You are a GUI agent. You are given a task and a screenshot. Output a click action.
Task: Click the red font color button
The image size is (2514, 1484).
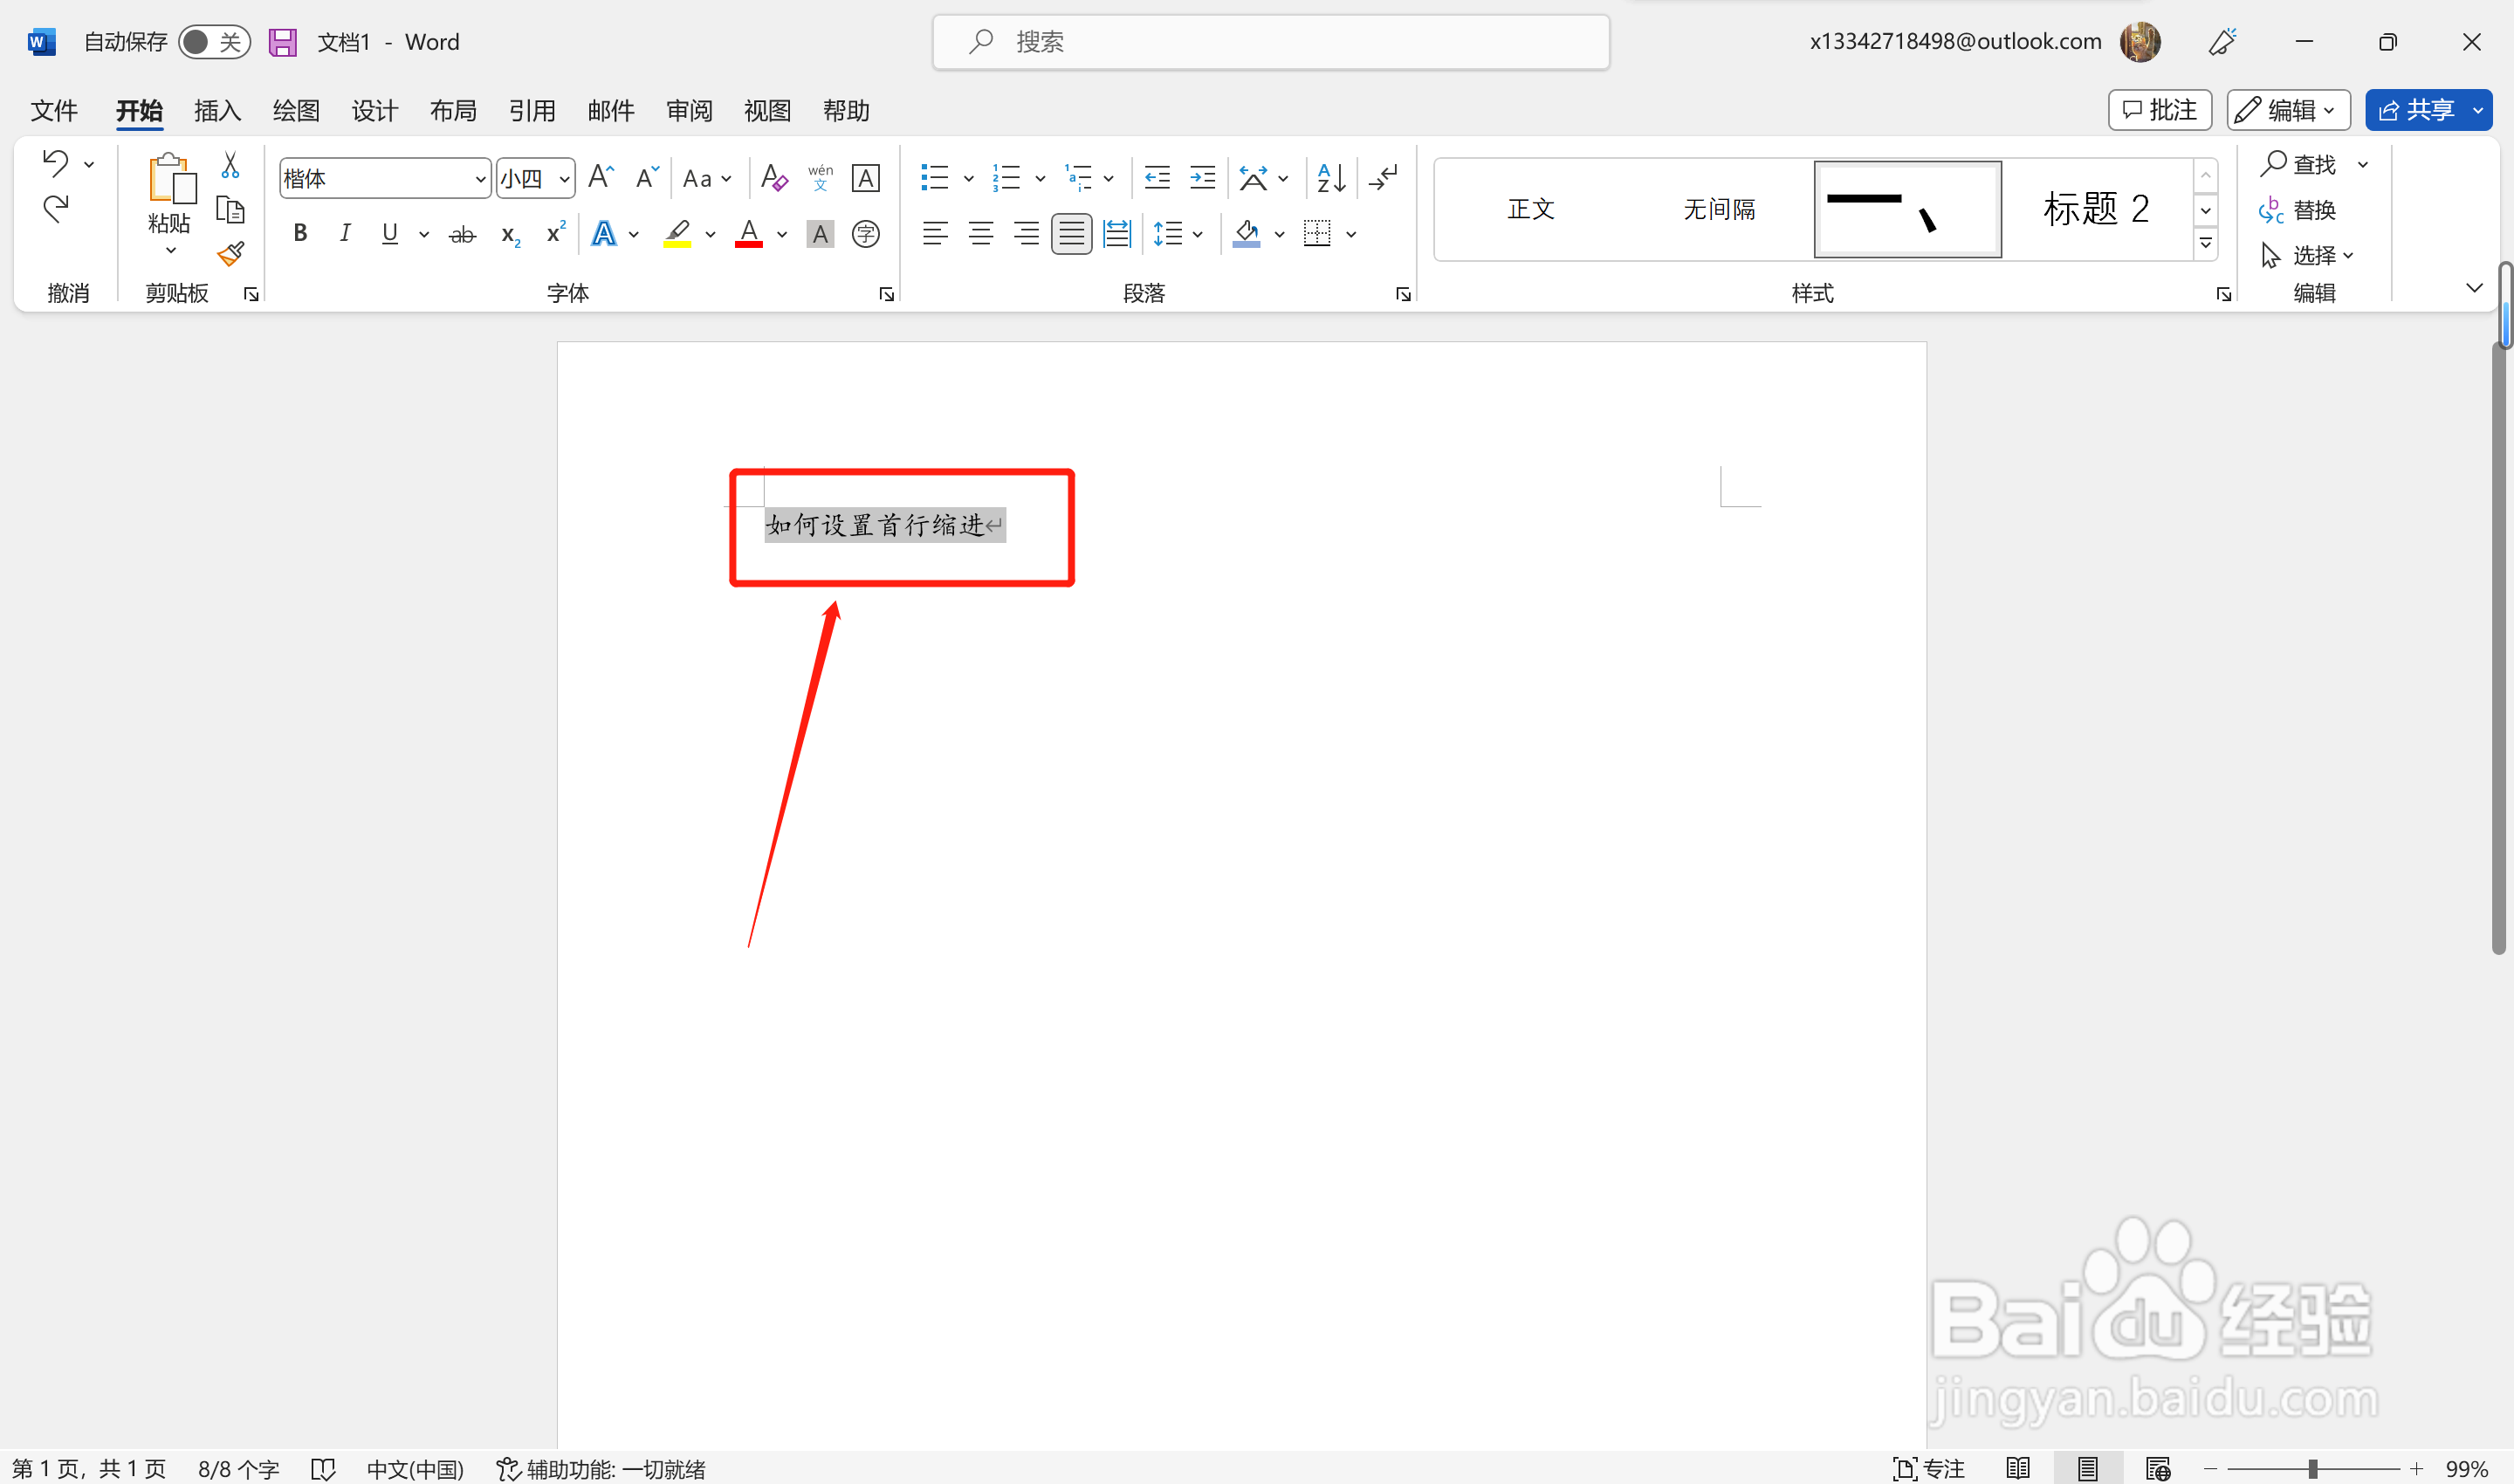coord(749,234)
